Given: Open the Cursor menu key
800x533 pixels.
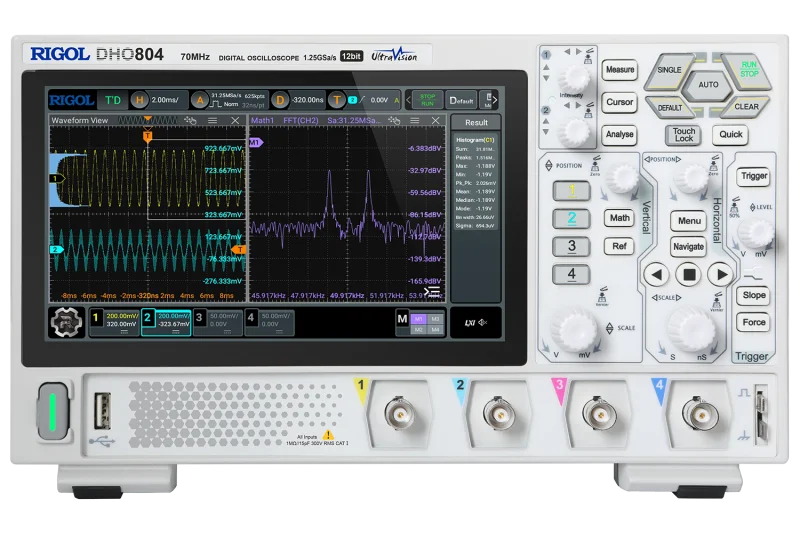Looking at the screenshot, I should 620,102.
